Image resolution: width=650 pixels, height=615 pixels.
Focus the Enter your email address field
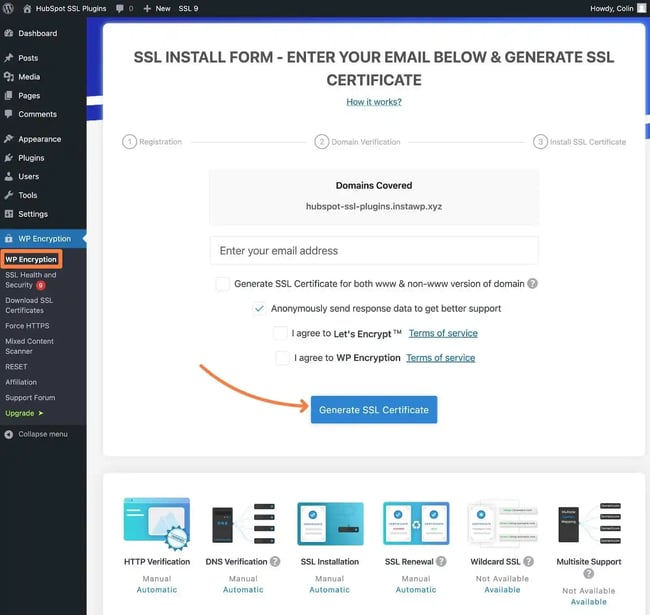pyautogui.click(x=374, y=251)
